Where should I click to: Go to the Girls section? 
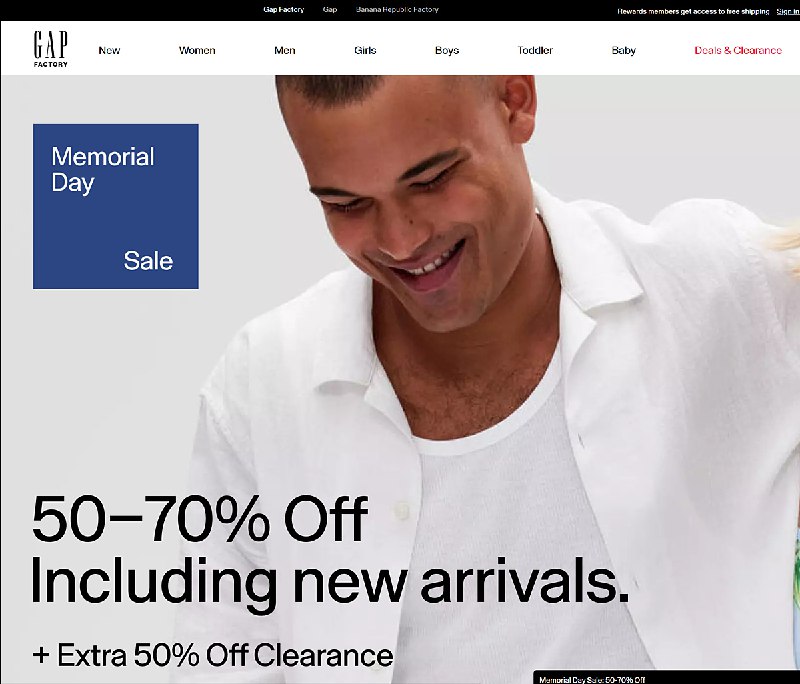(x=365, y=50)
